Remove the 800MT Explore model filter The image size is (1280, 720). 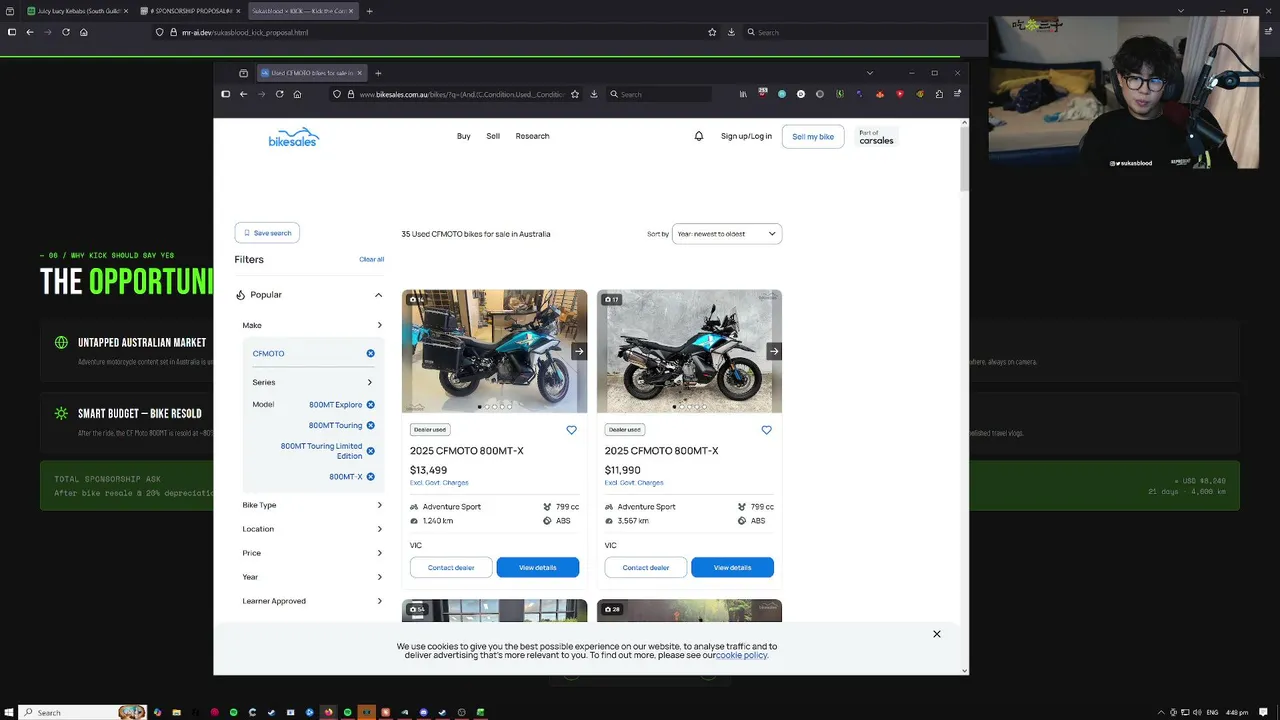[x=370, y=405]
